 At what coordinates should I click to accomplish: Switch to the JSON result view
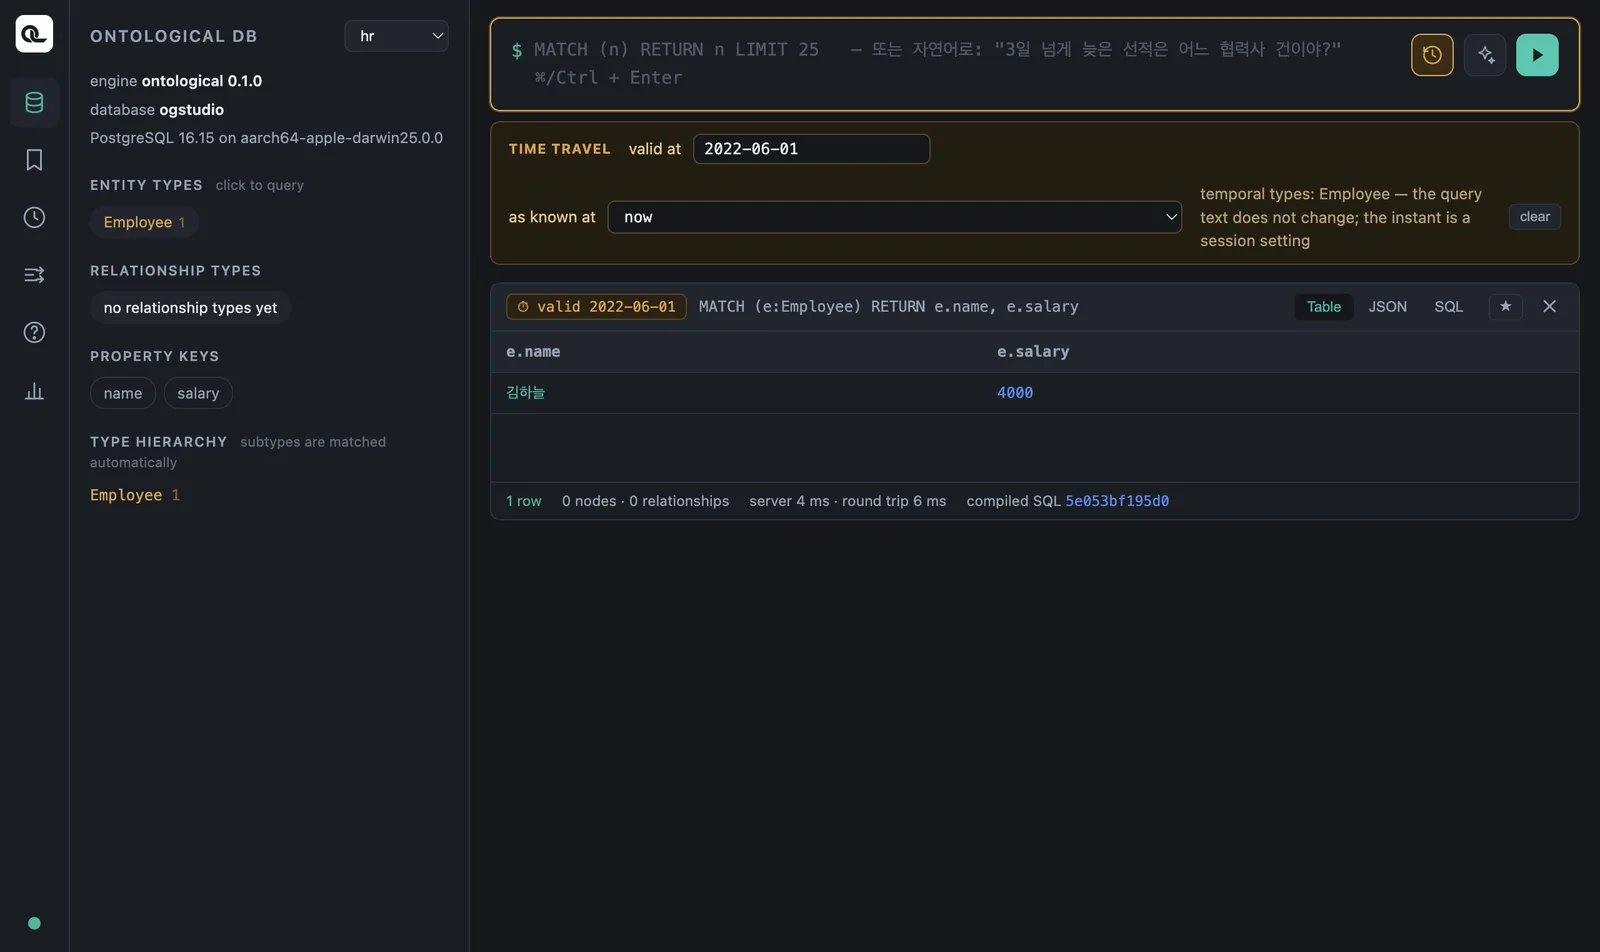pos(1387,307)
